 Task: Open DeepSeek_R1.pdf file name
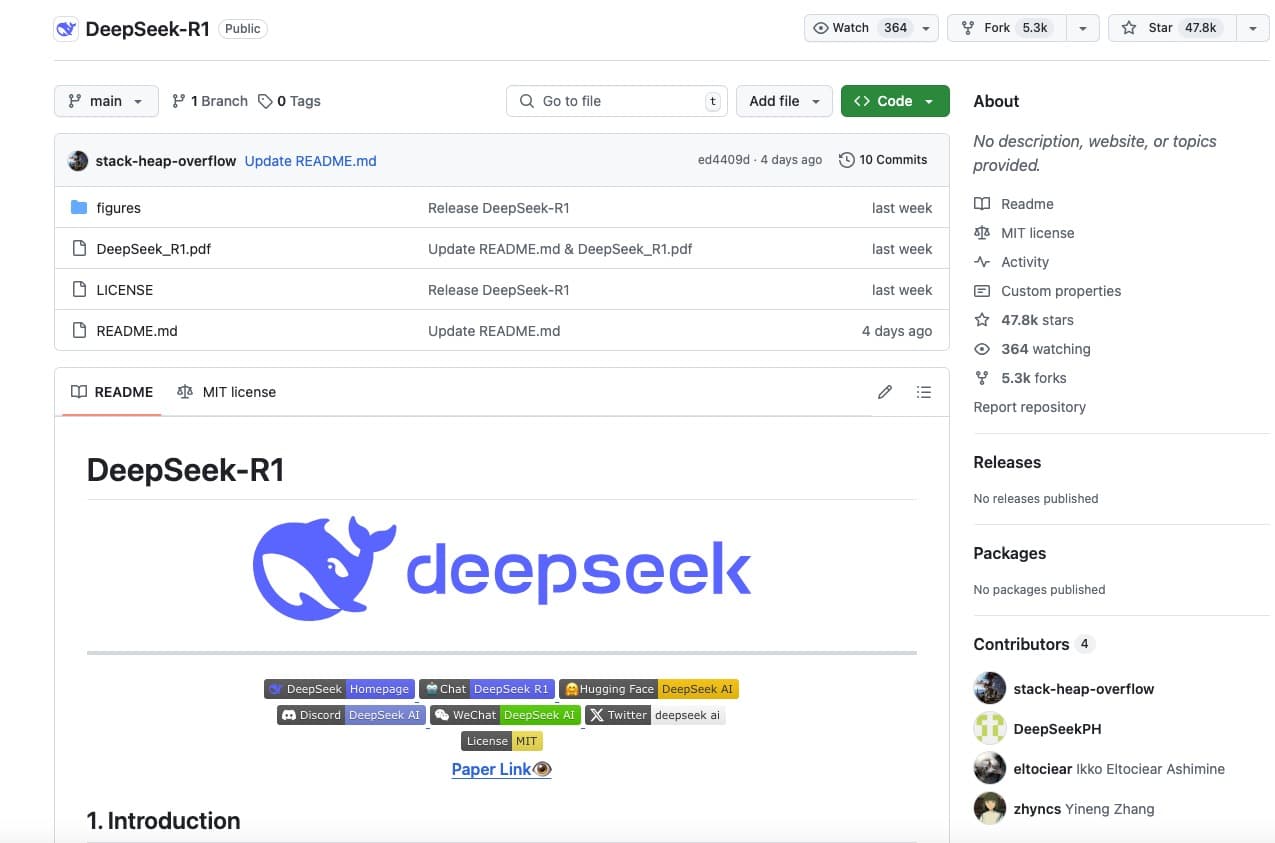153,249
